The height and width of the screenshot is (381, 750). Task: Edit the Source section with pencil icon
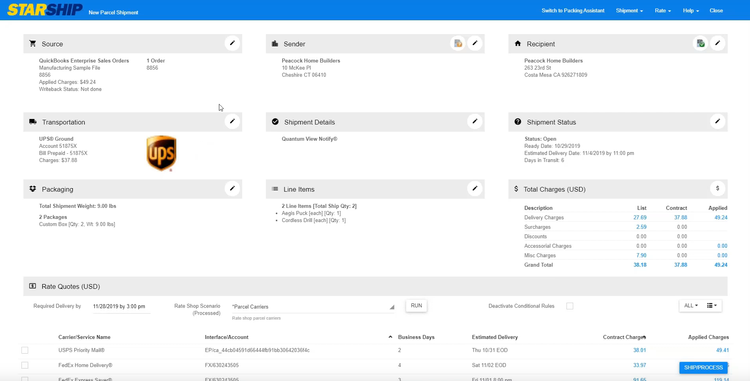[x=232, y=44]
